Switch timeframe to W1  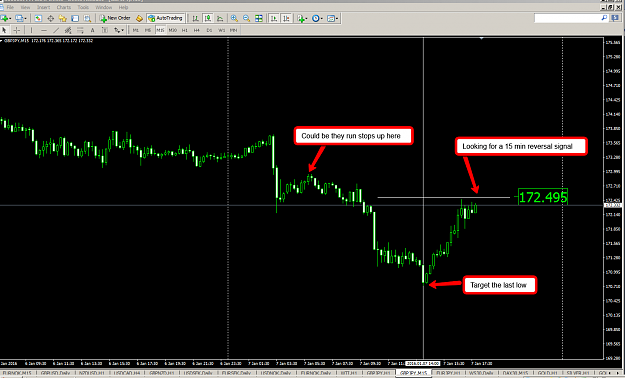(222, 30)
